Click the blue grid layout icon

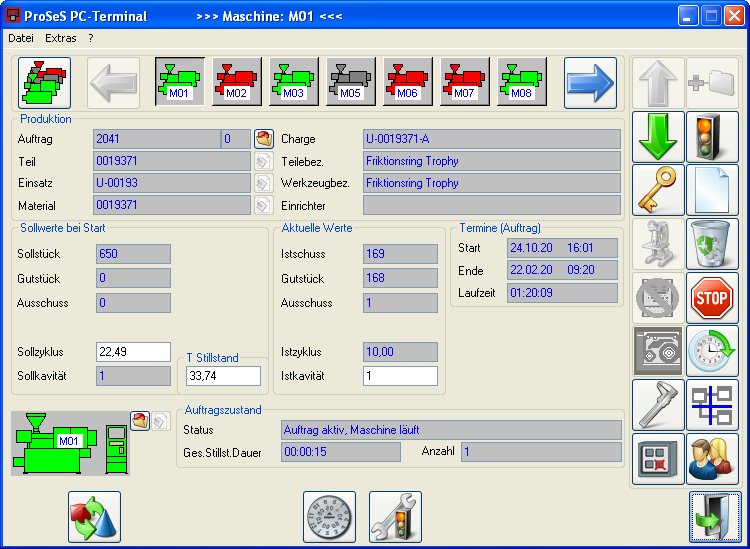(712, 405)
